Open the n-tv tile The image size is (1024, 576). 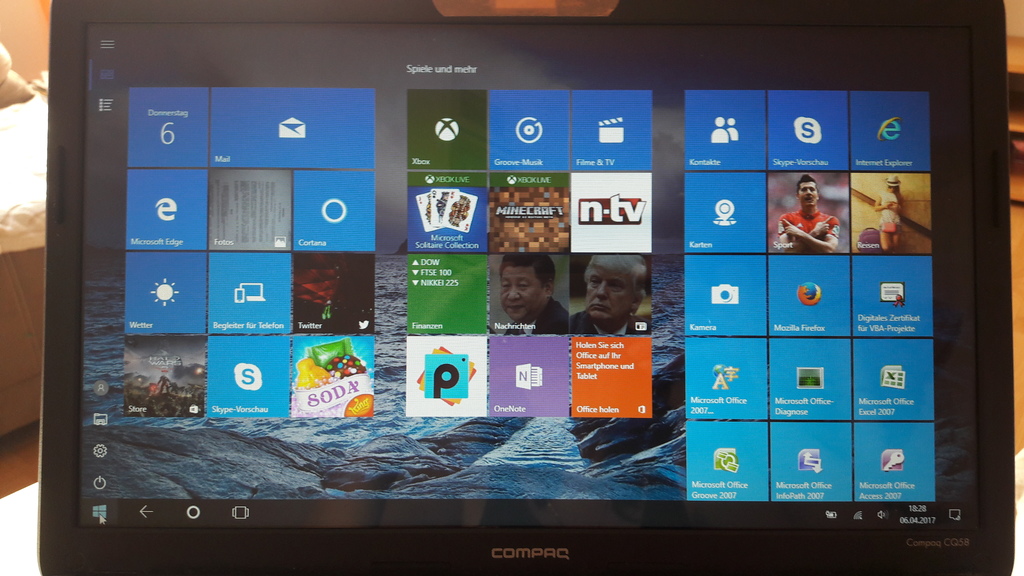click(x=611, y=212)
